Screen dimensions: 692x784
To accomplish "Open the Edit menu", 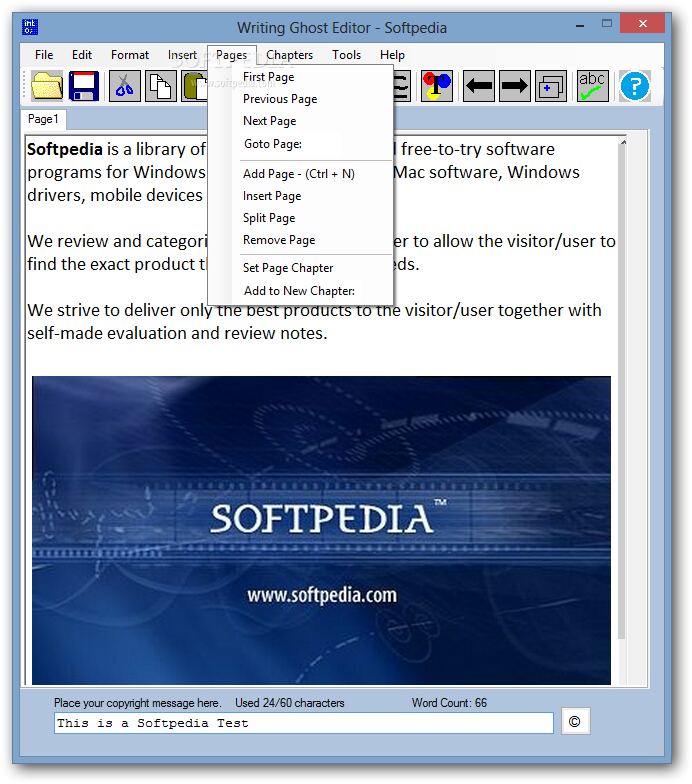I will [x=82, y=55].
